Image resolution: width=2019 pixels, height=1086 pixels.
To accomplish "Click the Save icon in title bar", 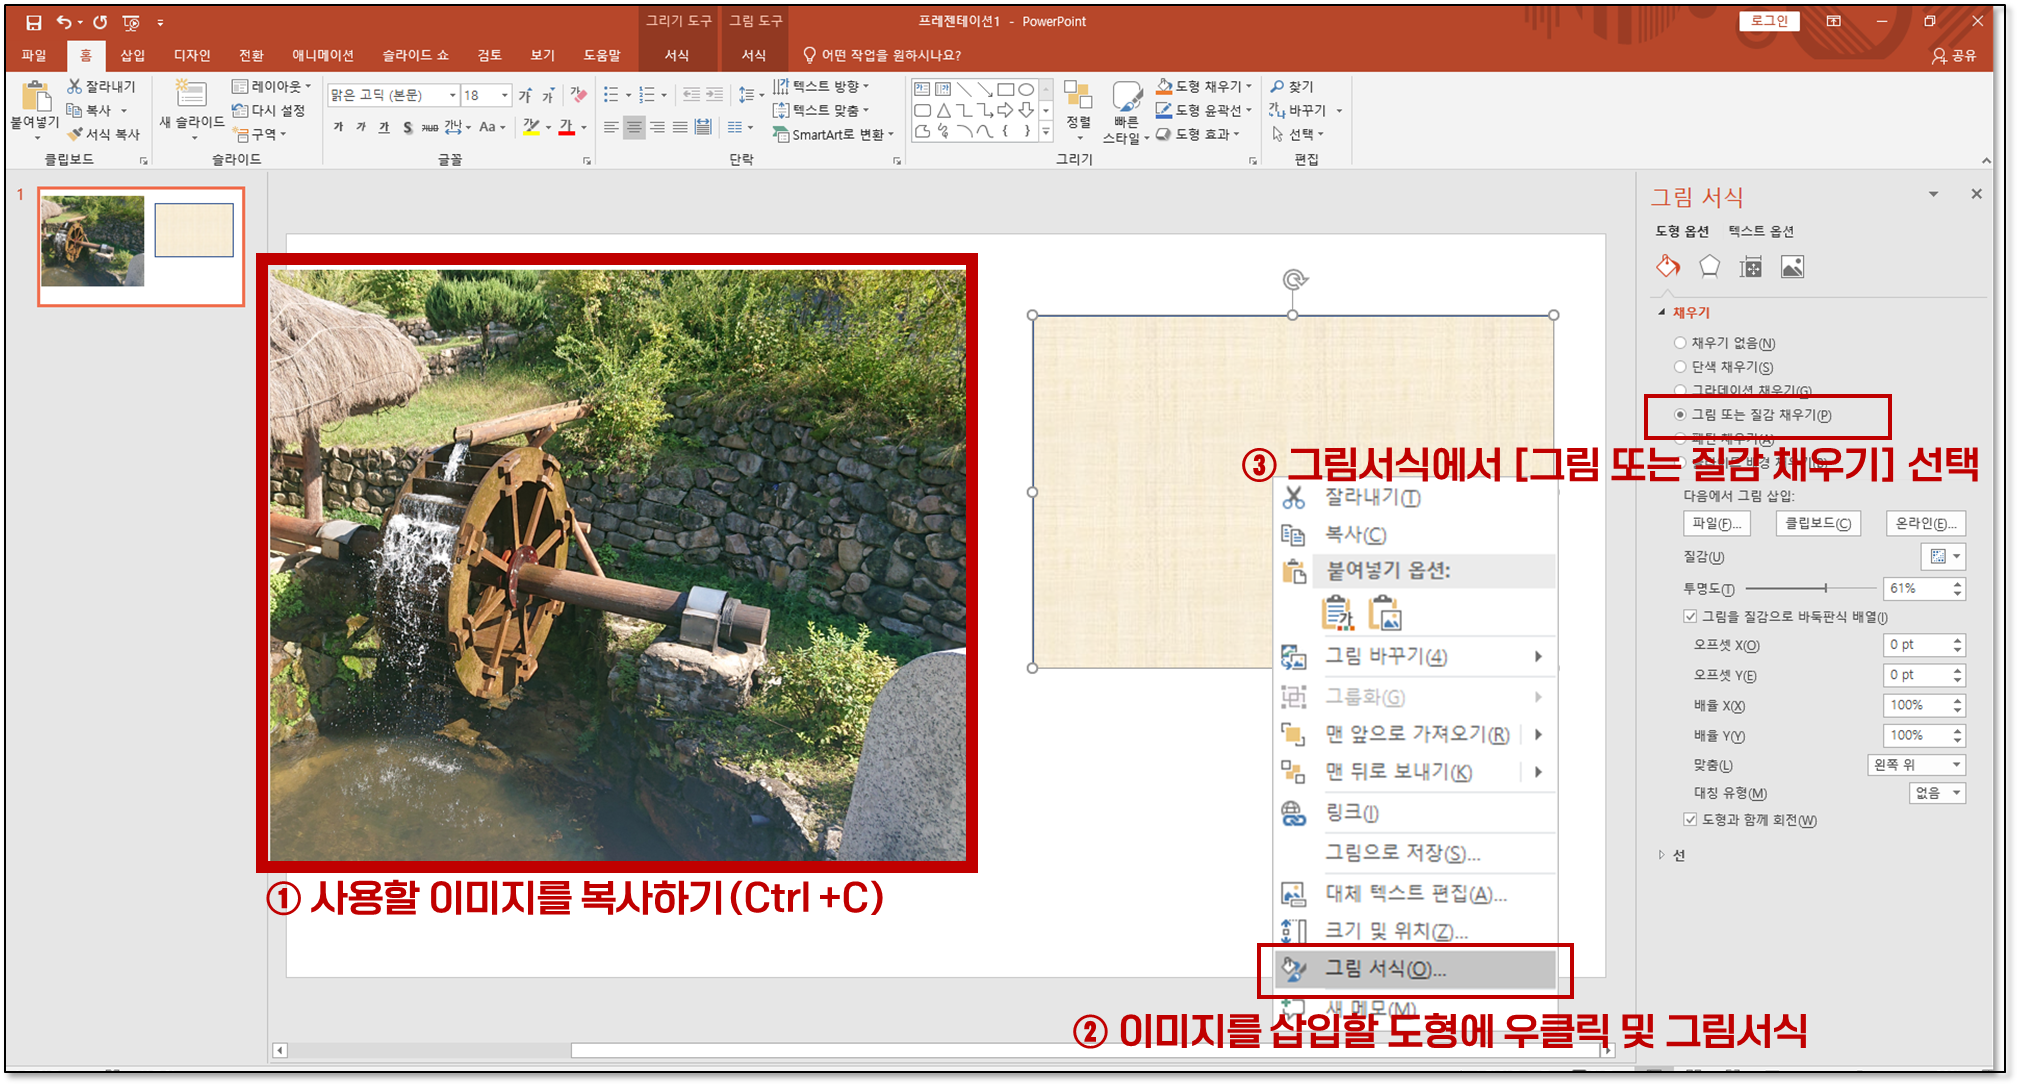I will (33, 22).
